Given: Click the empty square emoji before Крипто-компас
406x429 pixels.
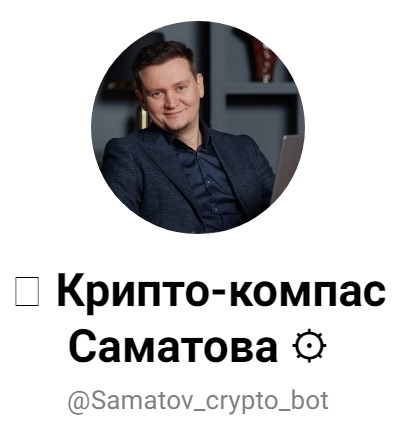Looking at the screenshot, I should click(27, 292).
